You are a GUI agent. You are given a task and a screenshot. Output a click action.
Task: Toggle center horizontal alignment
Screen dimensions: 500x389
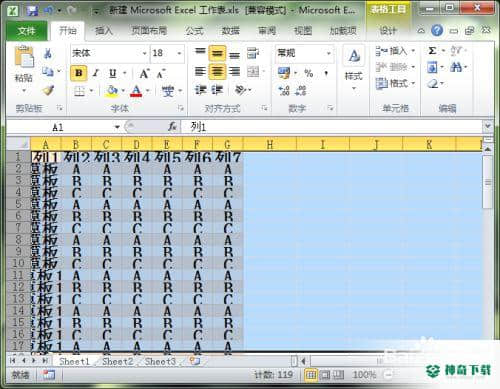(217, 71)
